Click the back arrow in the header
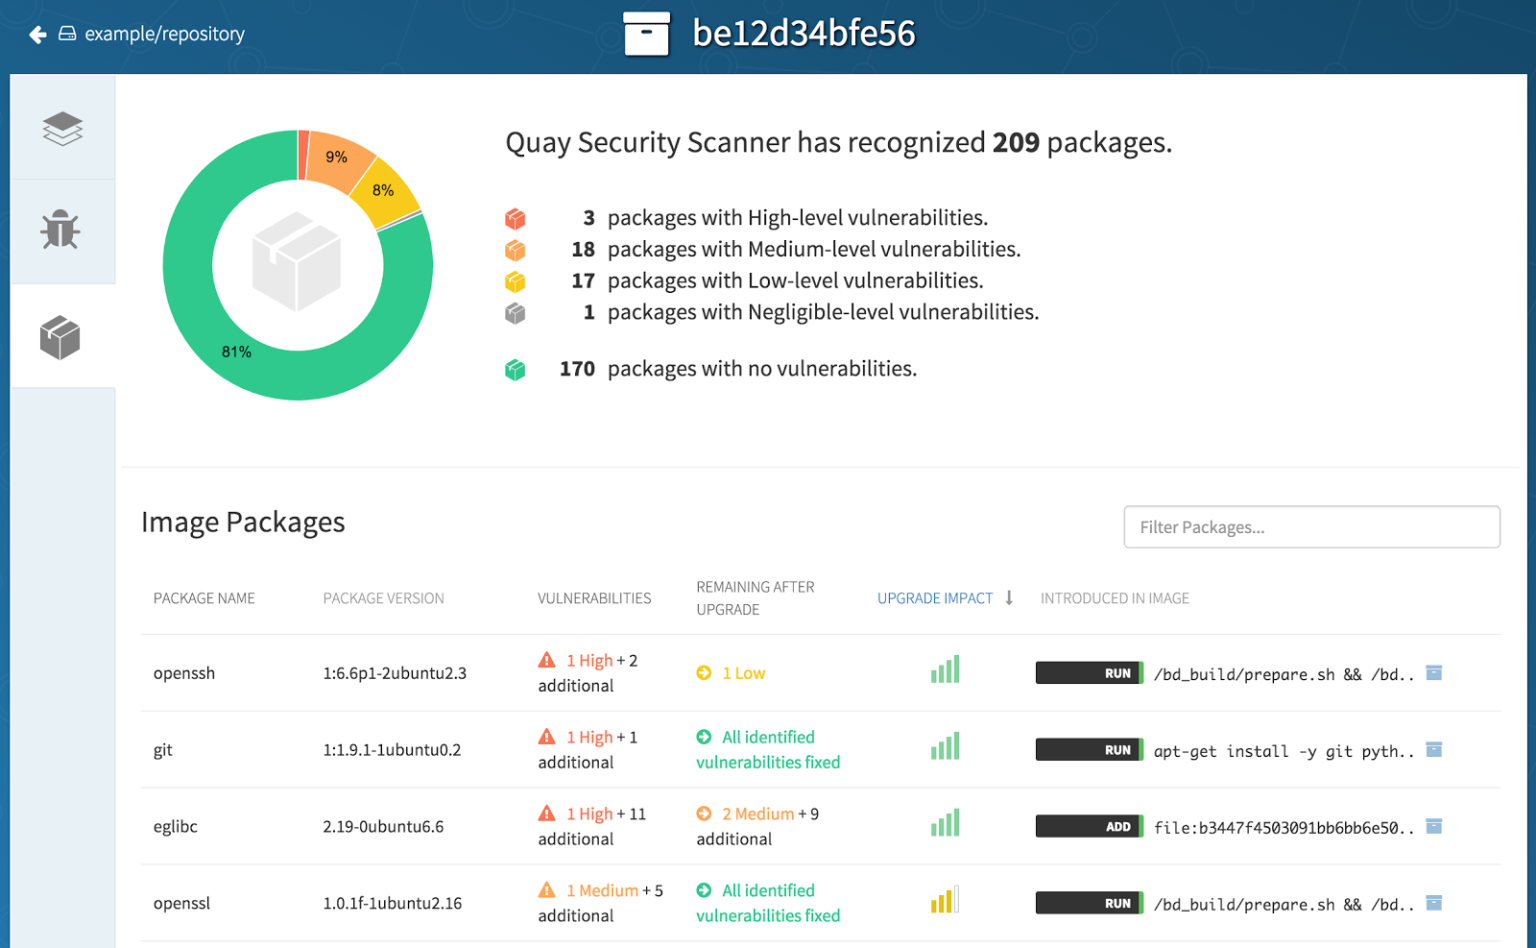 [x=37, y=33]
